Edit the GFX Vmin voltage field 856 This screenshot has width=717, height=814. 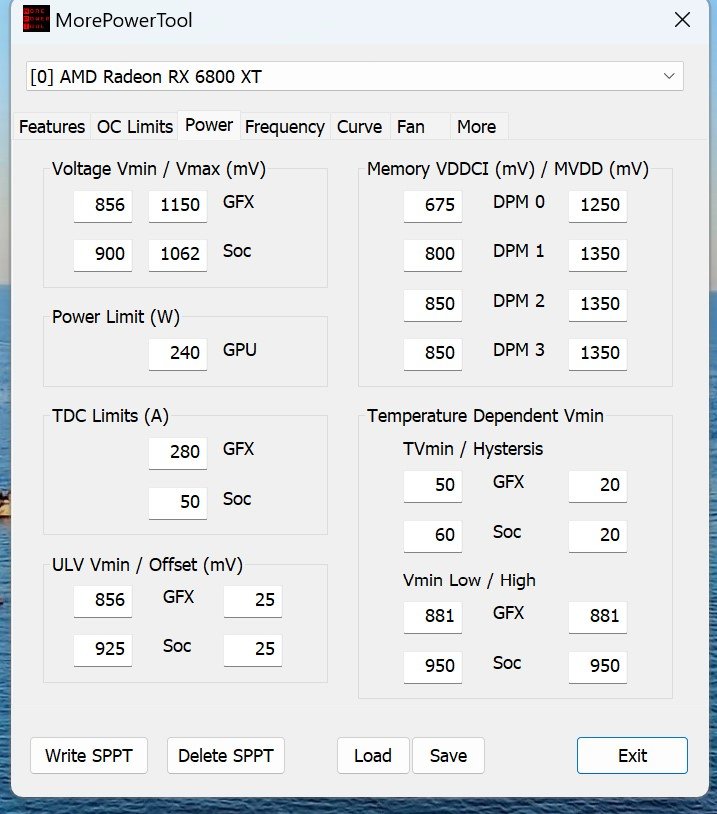(103, 206)
